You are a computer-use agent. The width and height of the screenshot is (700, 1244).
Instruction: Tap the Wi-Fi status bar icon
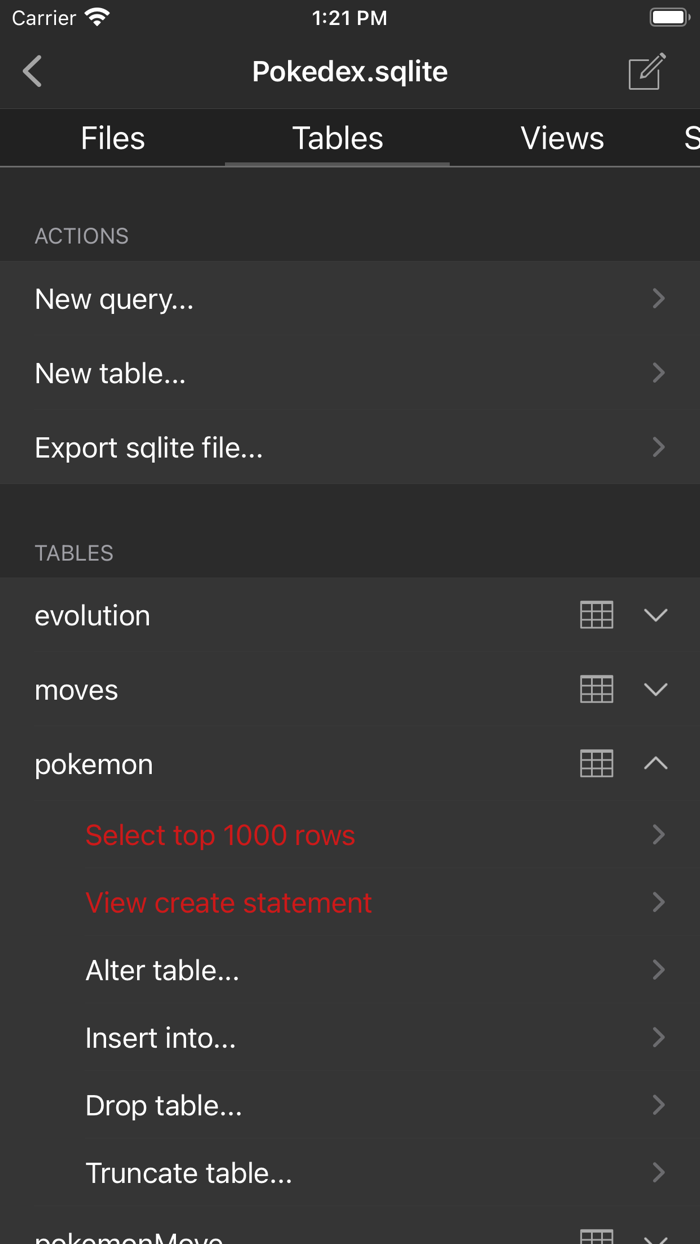click(97, 16)
